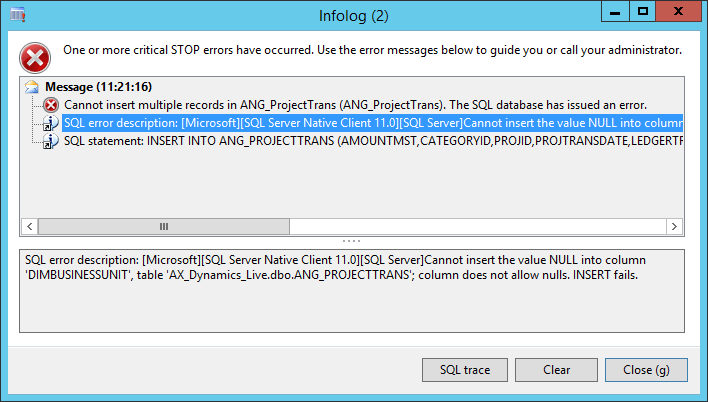Click the Close (g) button
This screenshot has width=708, height=402.
pyautogui.click(x=646, y=370)
